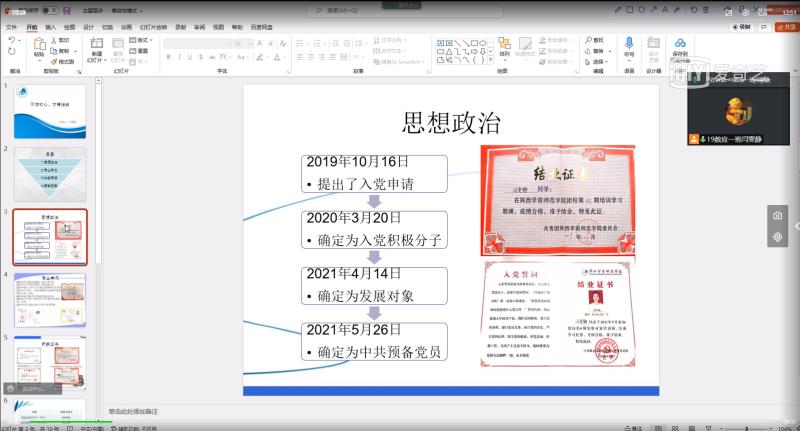This screenshot has height=431, width=800.
Task: Click the comments speech-bubble icon
Action: coord(764,27)
